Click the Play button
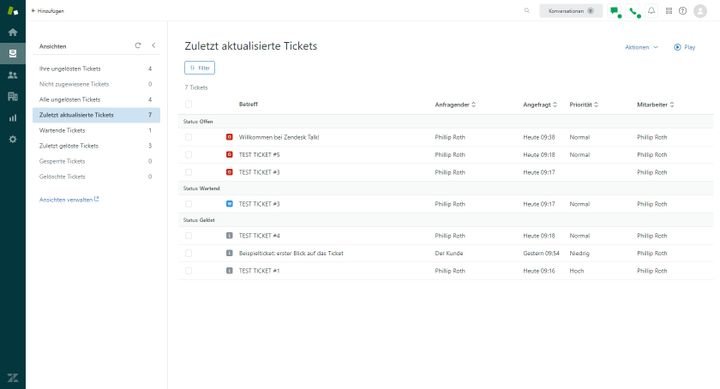The image size is (720, 389). [x=684, y=47]
